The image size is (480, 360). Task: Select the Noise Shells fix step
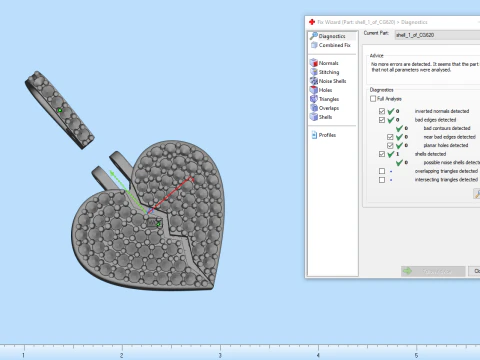(x=328, y=81)
